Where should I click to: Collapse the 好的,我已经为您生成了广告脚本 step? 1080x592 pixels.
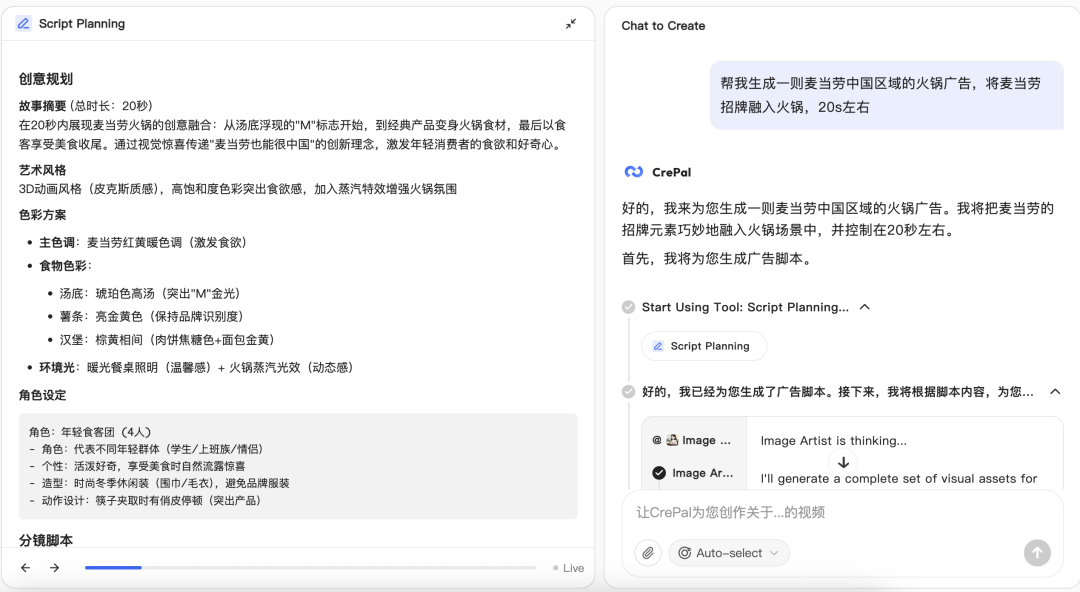[x=1055, y=391]
